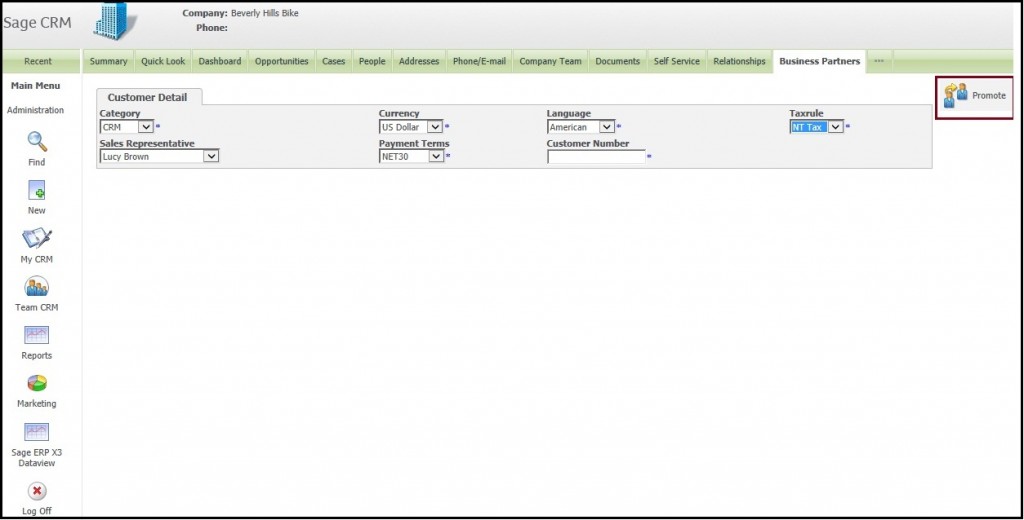Click the Beverly Hills Bike company name
Screen dimensions: 1024x520
[264, 13]
